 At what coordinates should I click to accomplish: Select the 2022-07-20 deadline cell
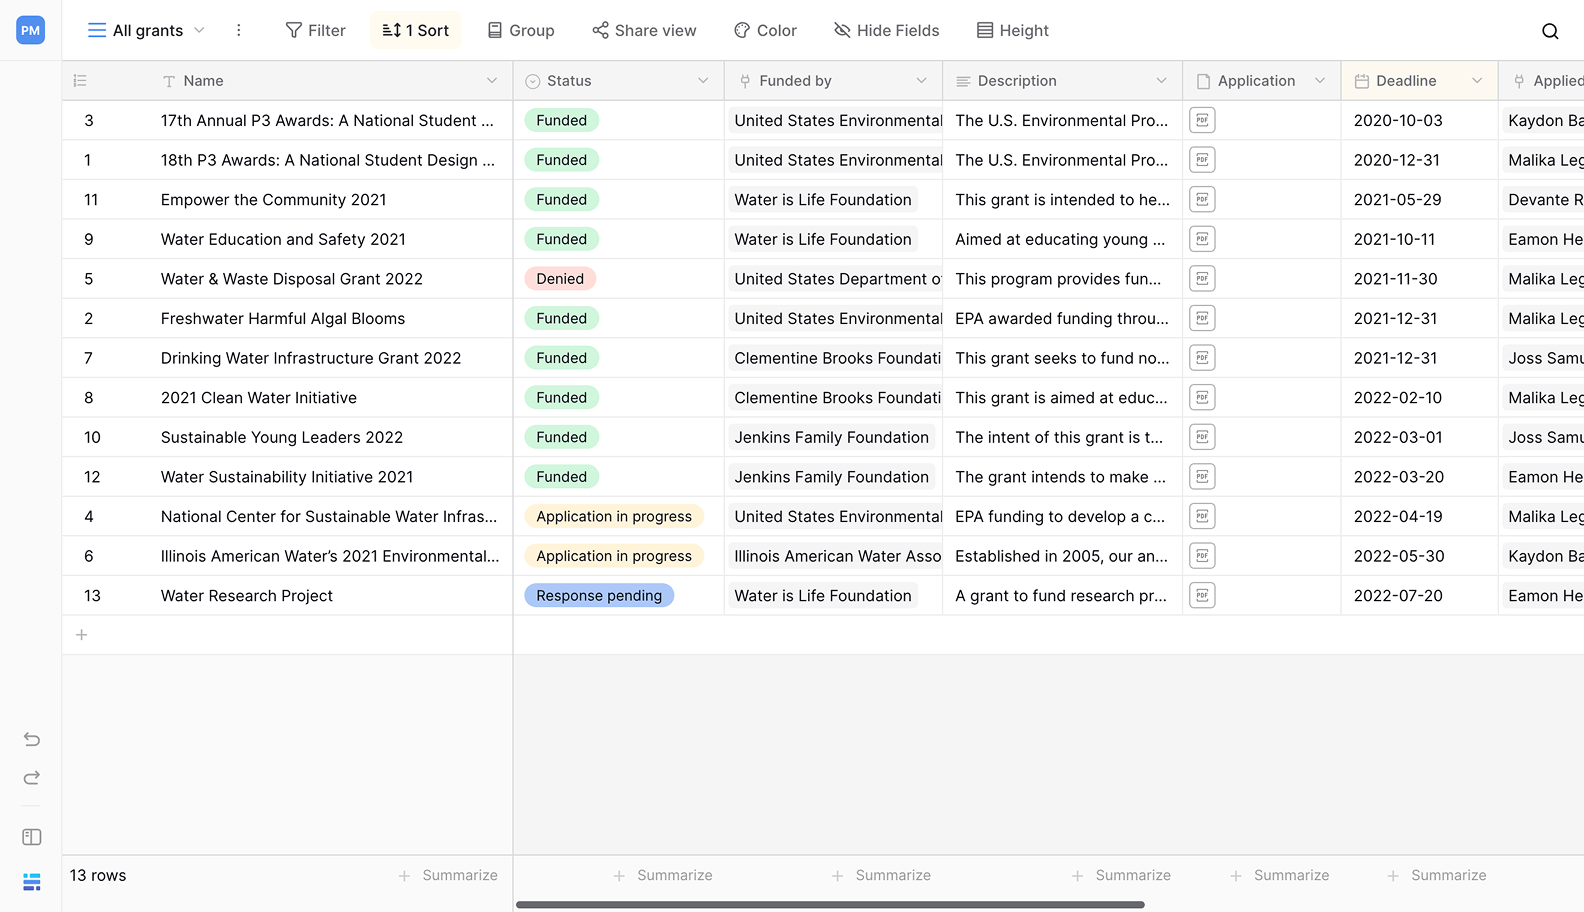click(1419, 595)
